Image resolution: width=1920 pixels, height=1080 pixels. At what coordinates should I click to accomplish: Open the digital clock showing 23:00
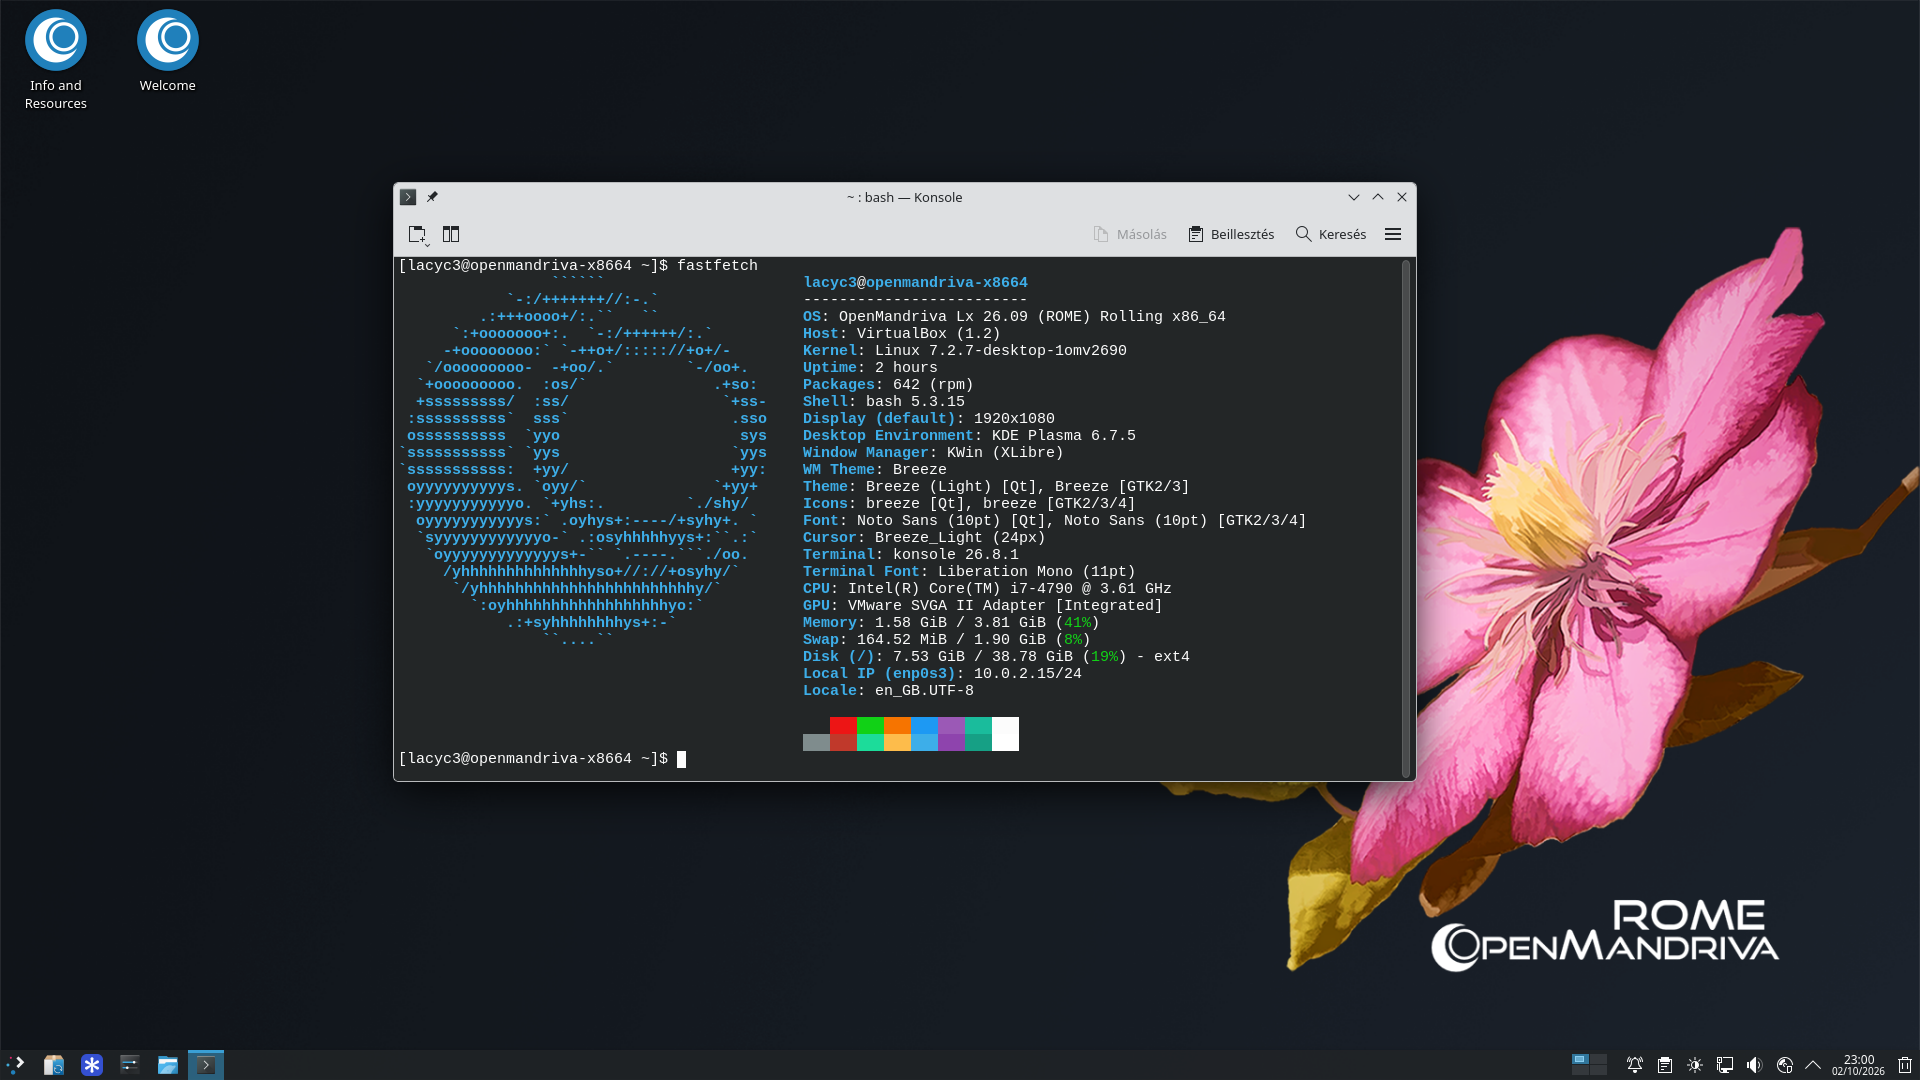pyautogui.click(x=1858, y=1065)
